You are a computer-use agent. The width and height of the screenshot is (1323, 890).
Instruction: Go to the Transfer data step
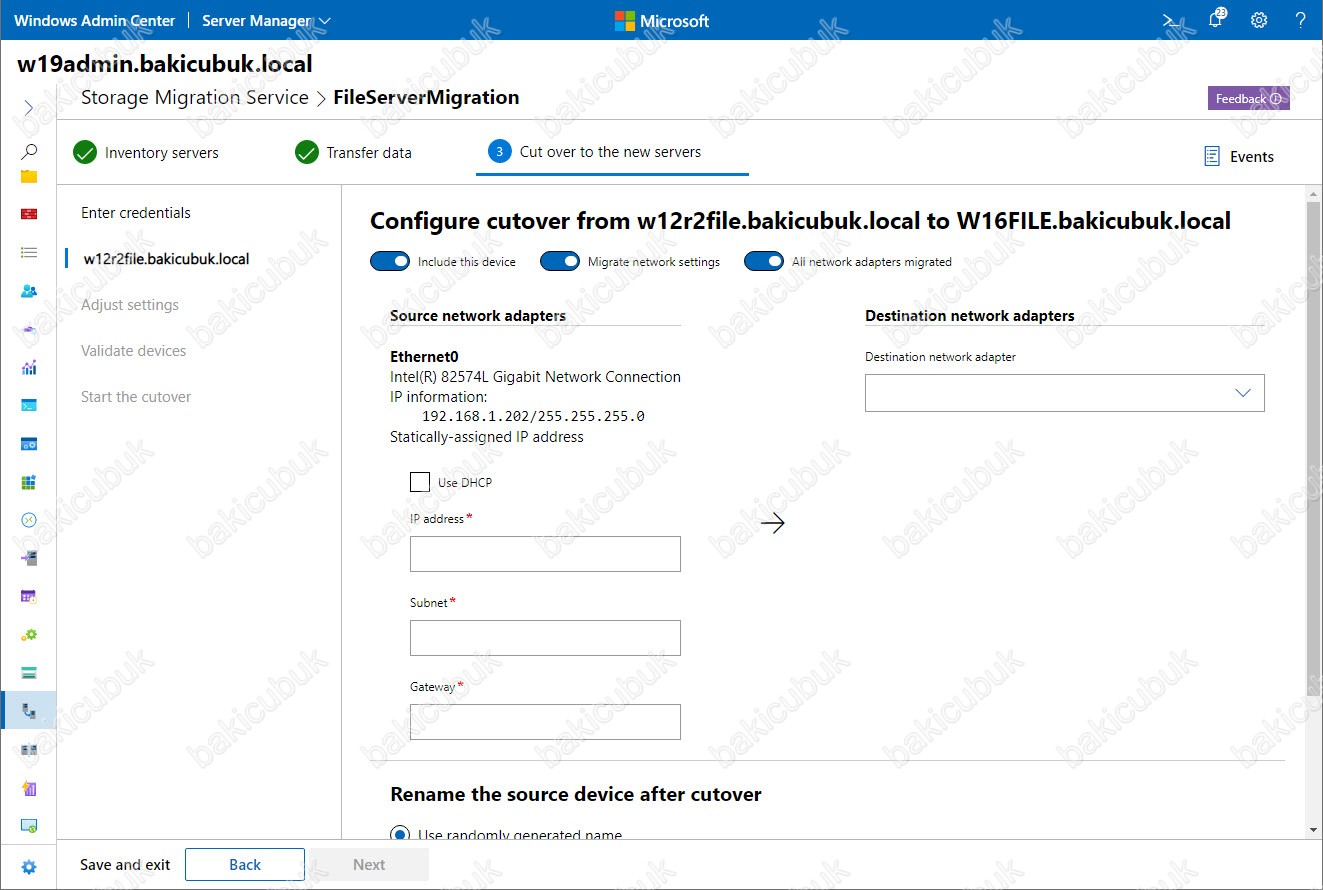[x=354, y=153]
